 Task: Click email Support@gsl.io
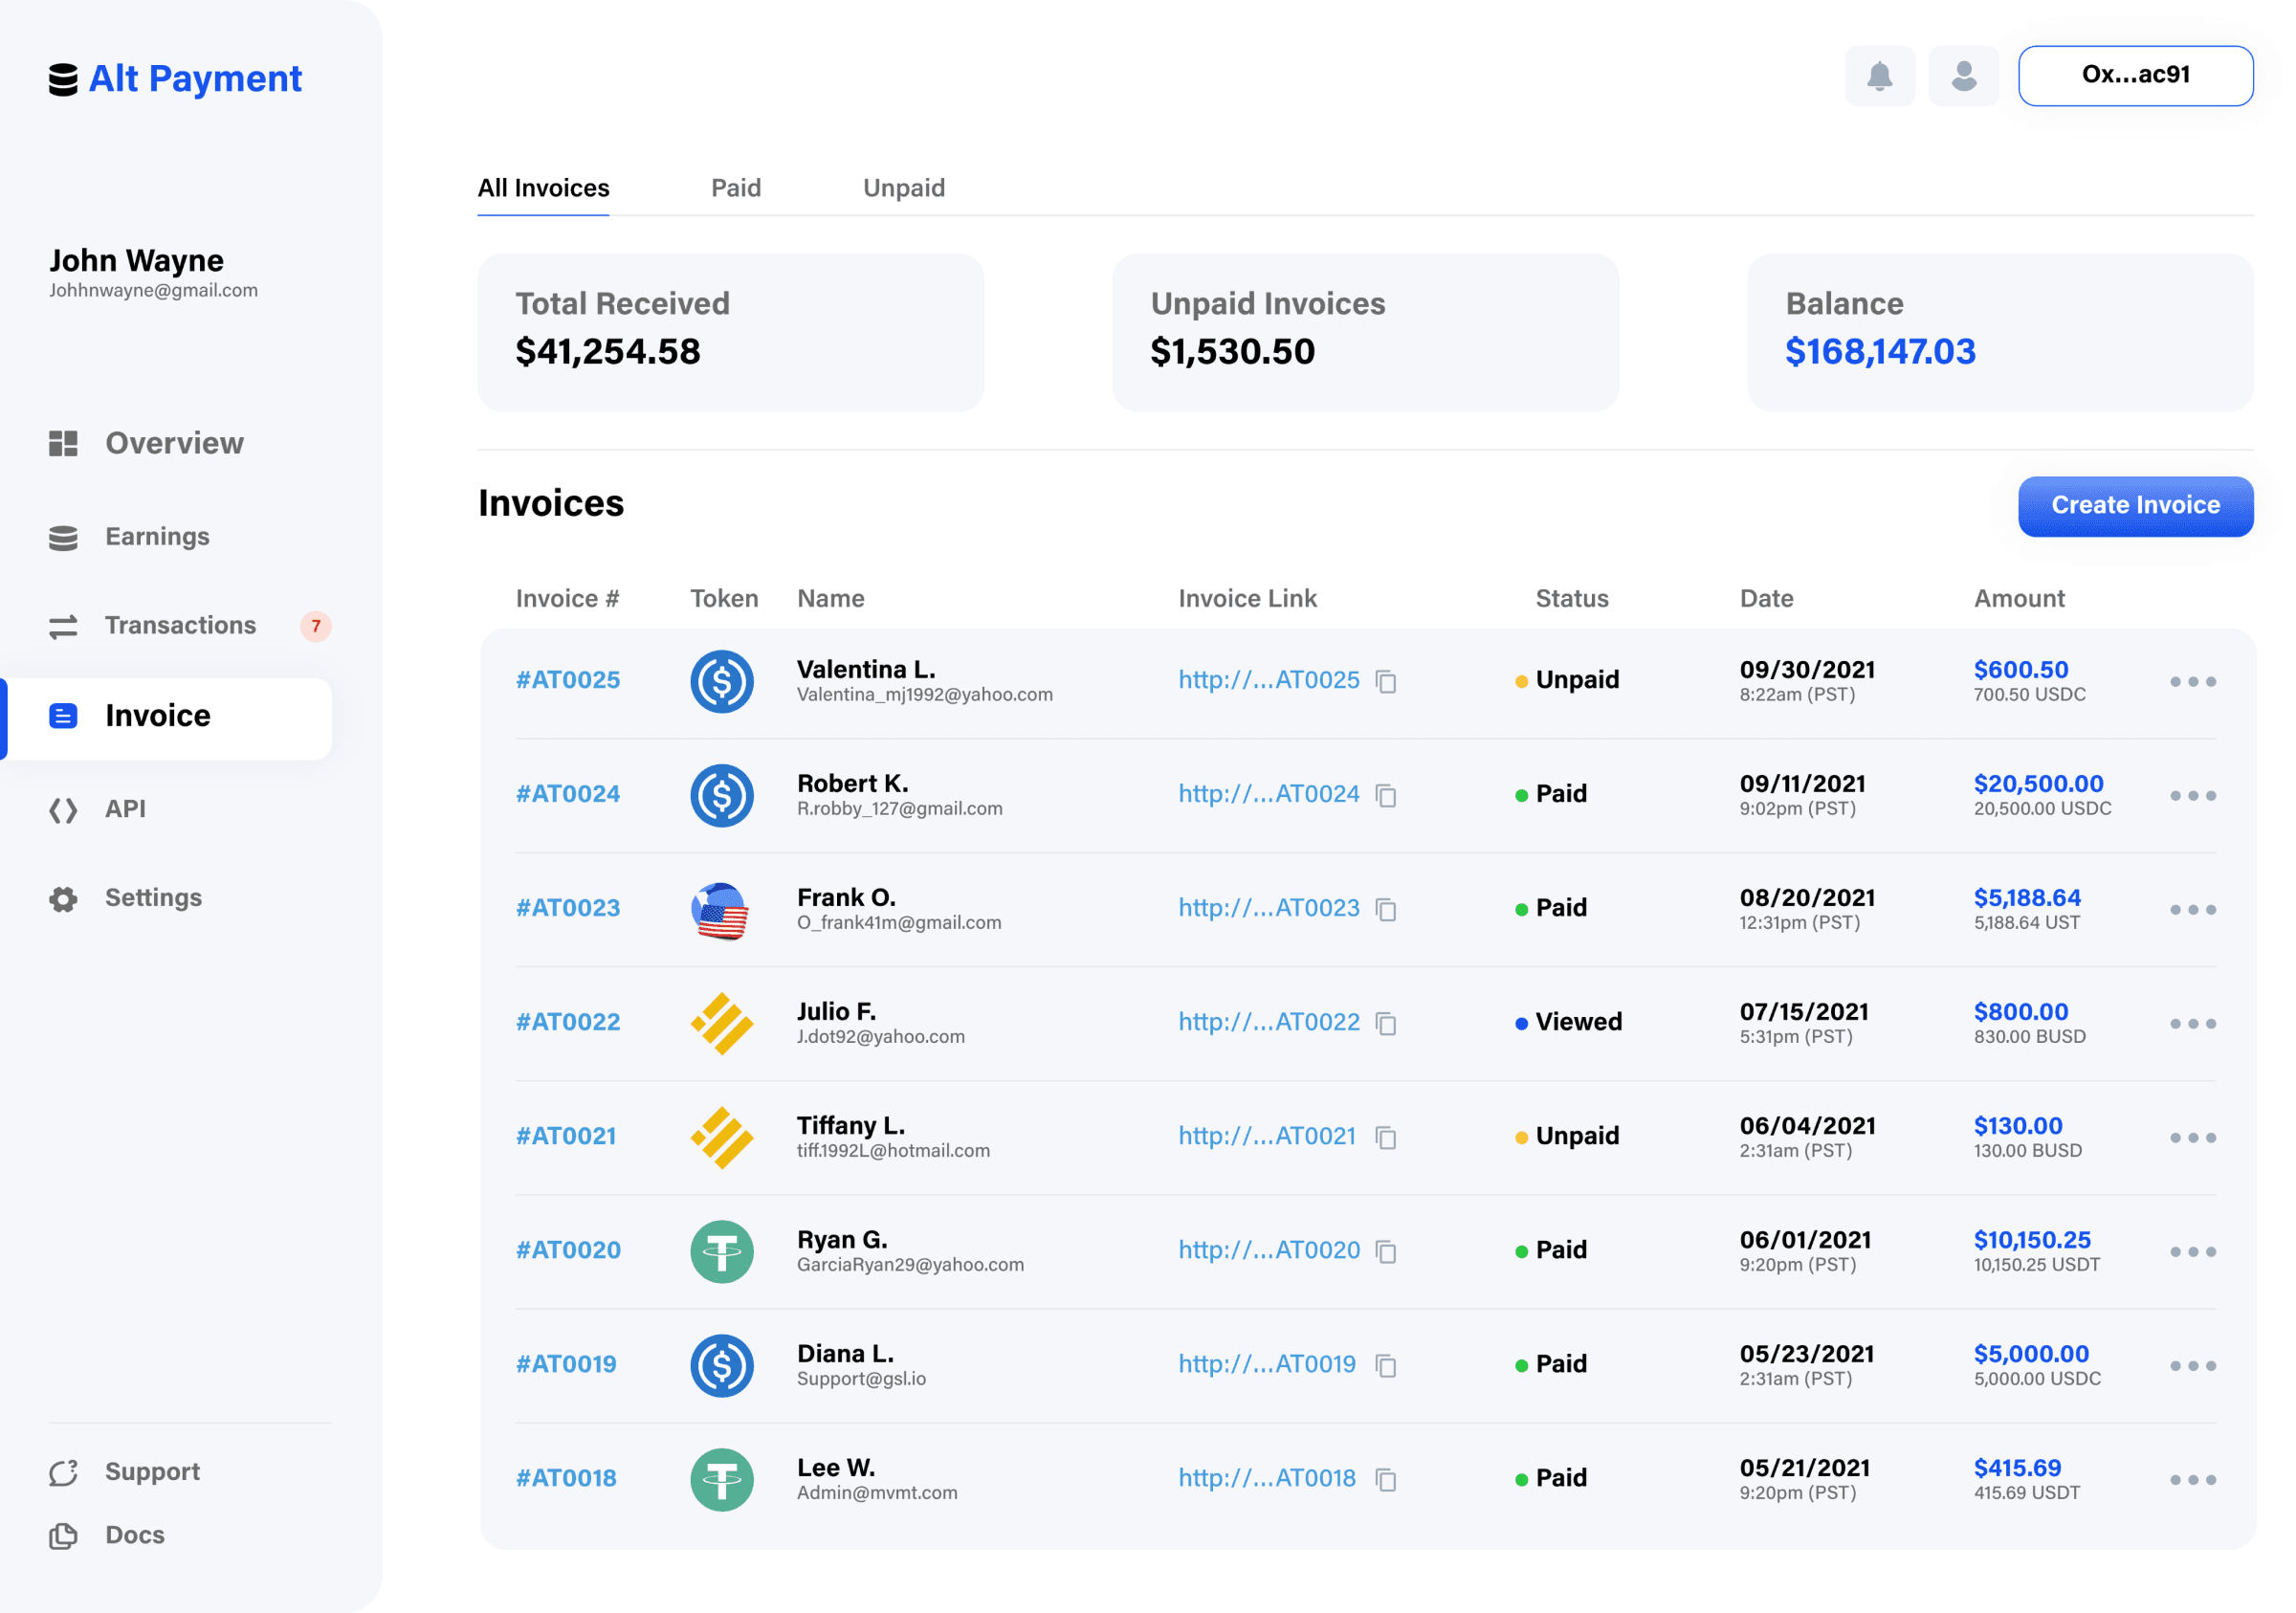tap(861, 1379)
